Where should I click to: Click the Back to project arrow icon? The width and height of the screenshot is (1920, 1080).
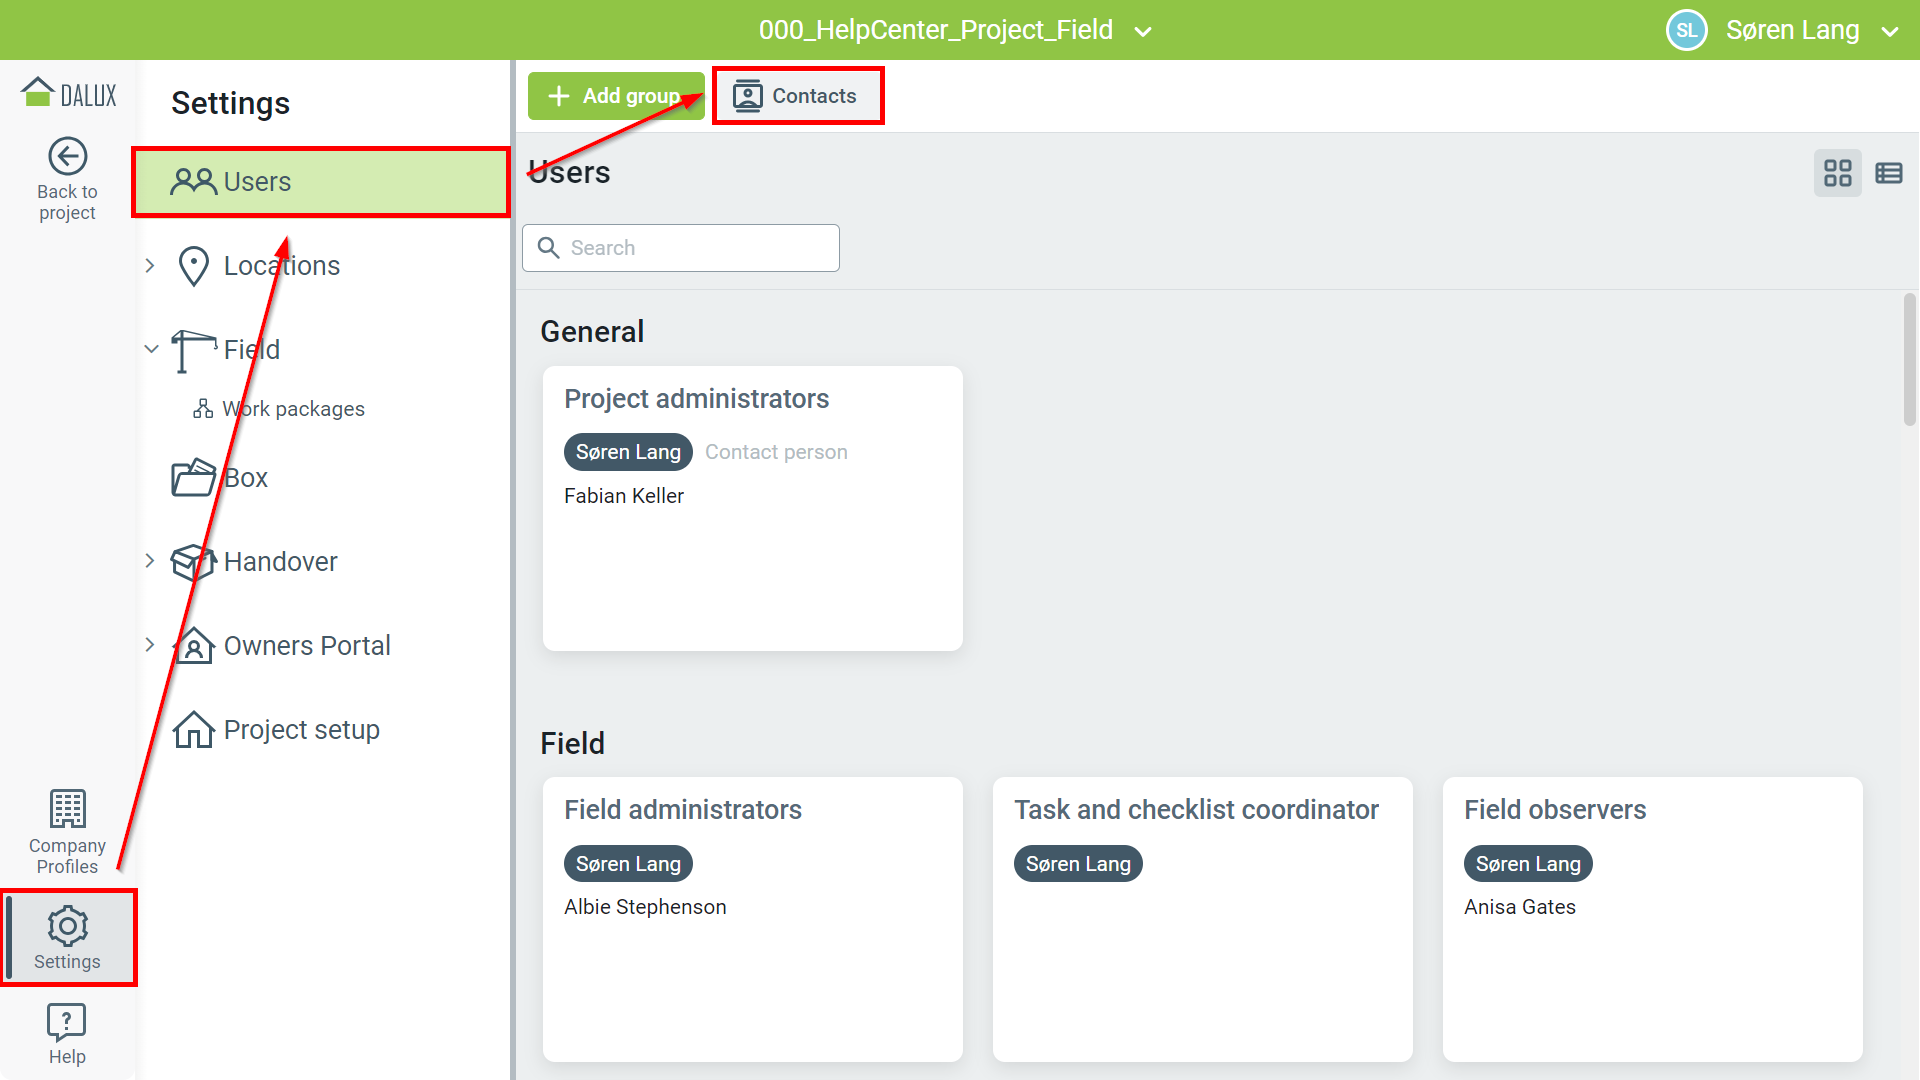(67, 157)
